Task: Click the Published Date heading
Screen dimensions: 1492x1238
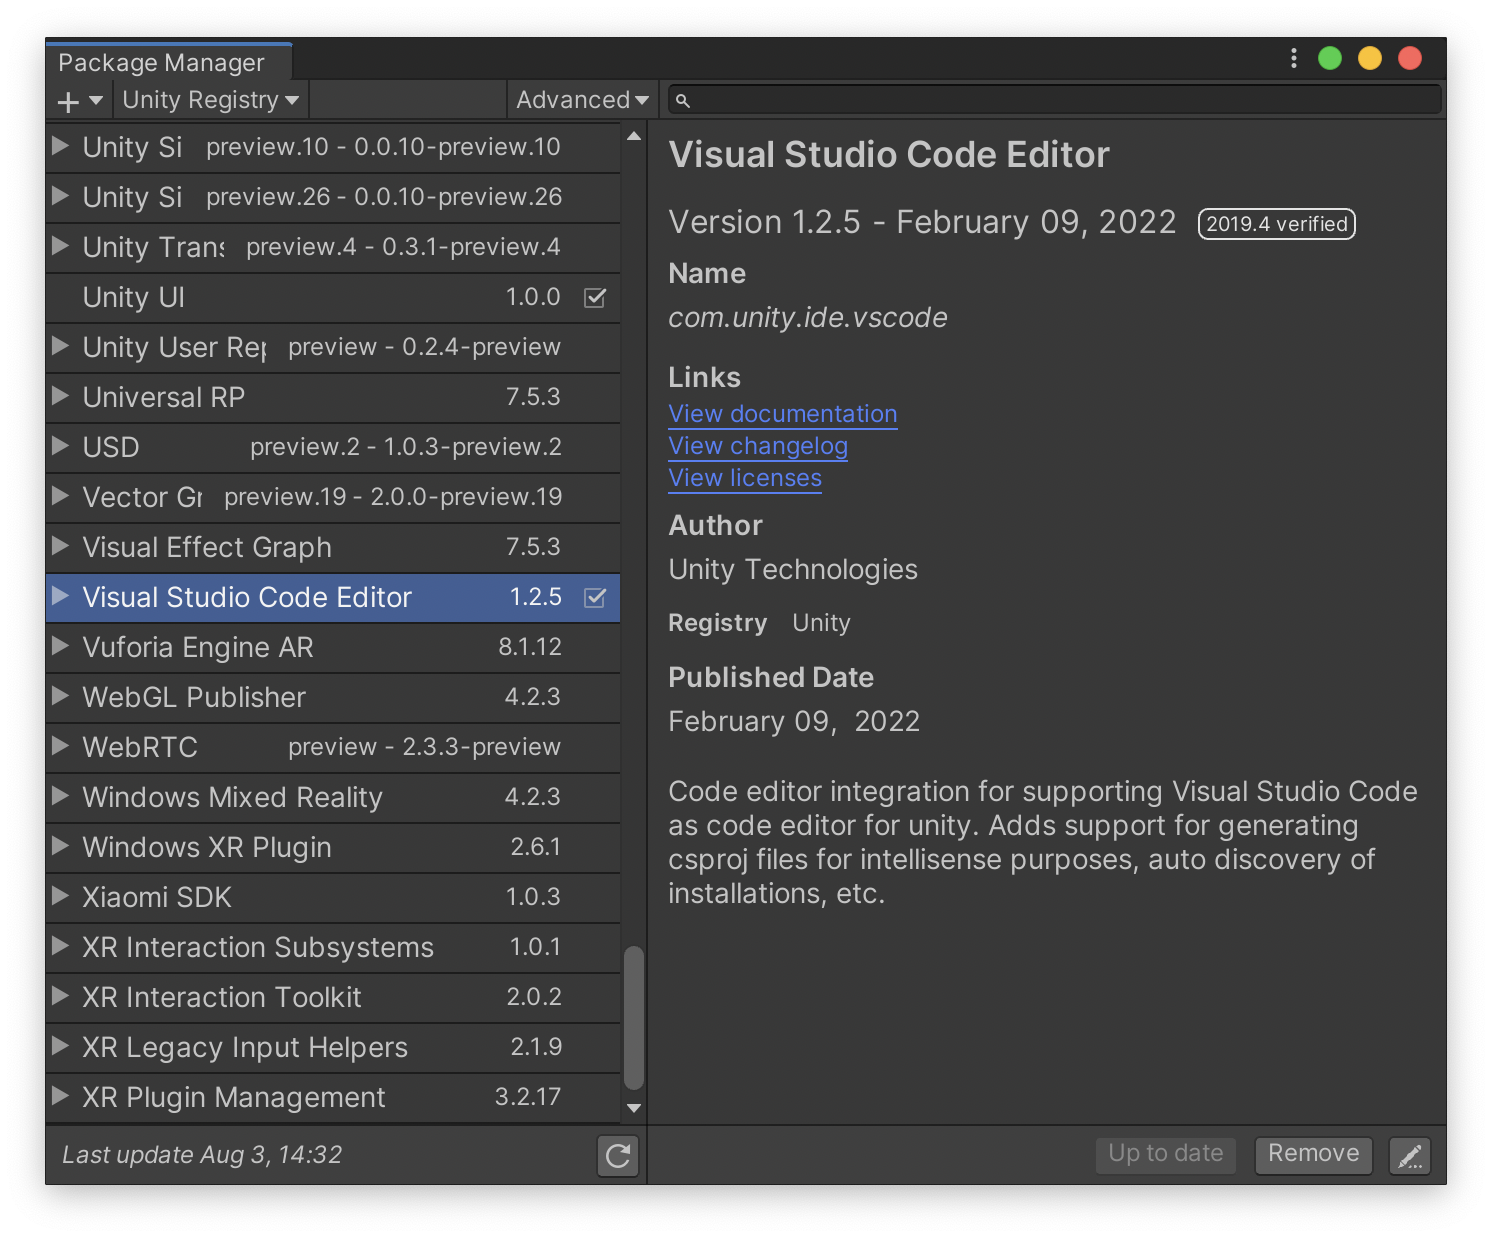Action: tap(771, 678)
